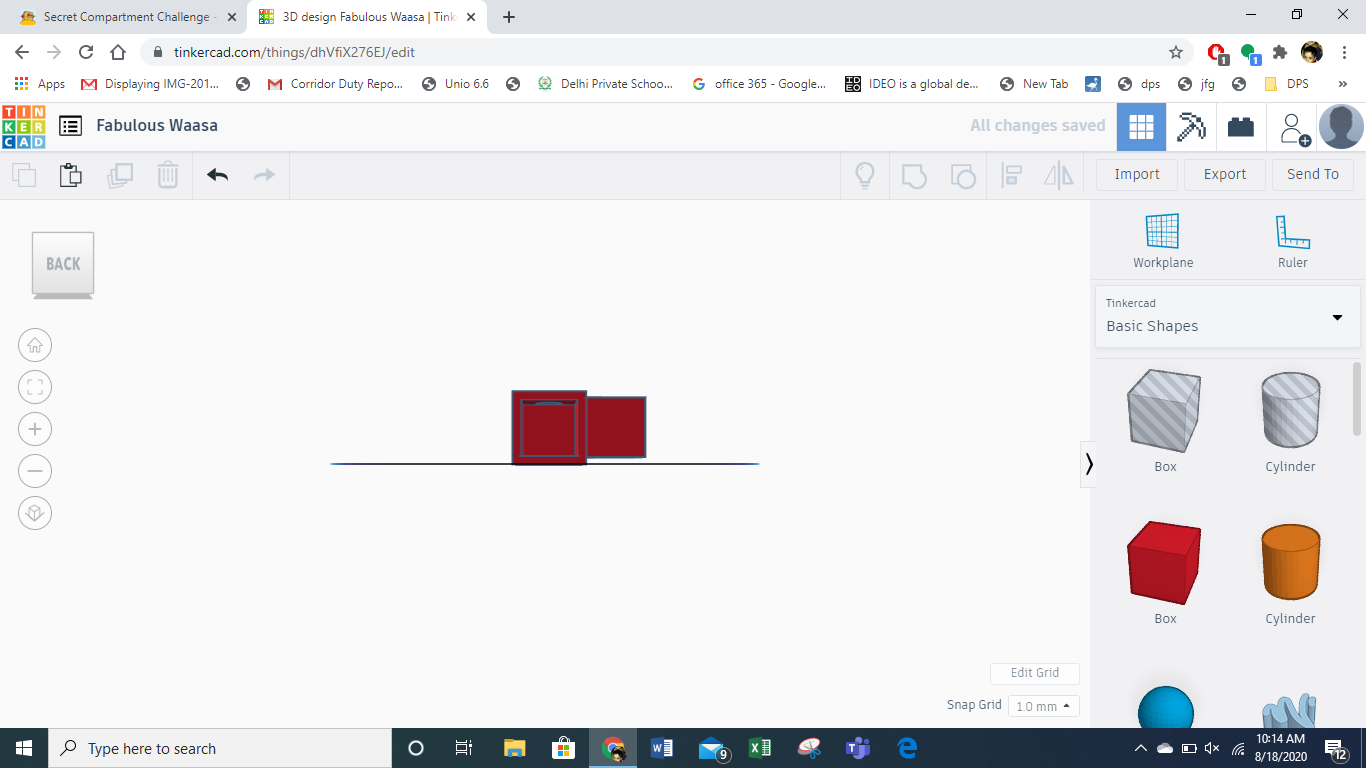Image resolution: width=1366 pixels, height=768 pixels.
Task: Click the Fit all in view button
Action: coord(35,387)
